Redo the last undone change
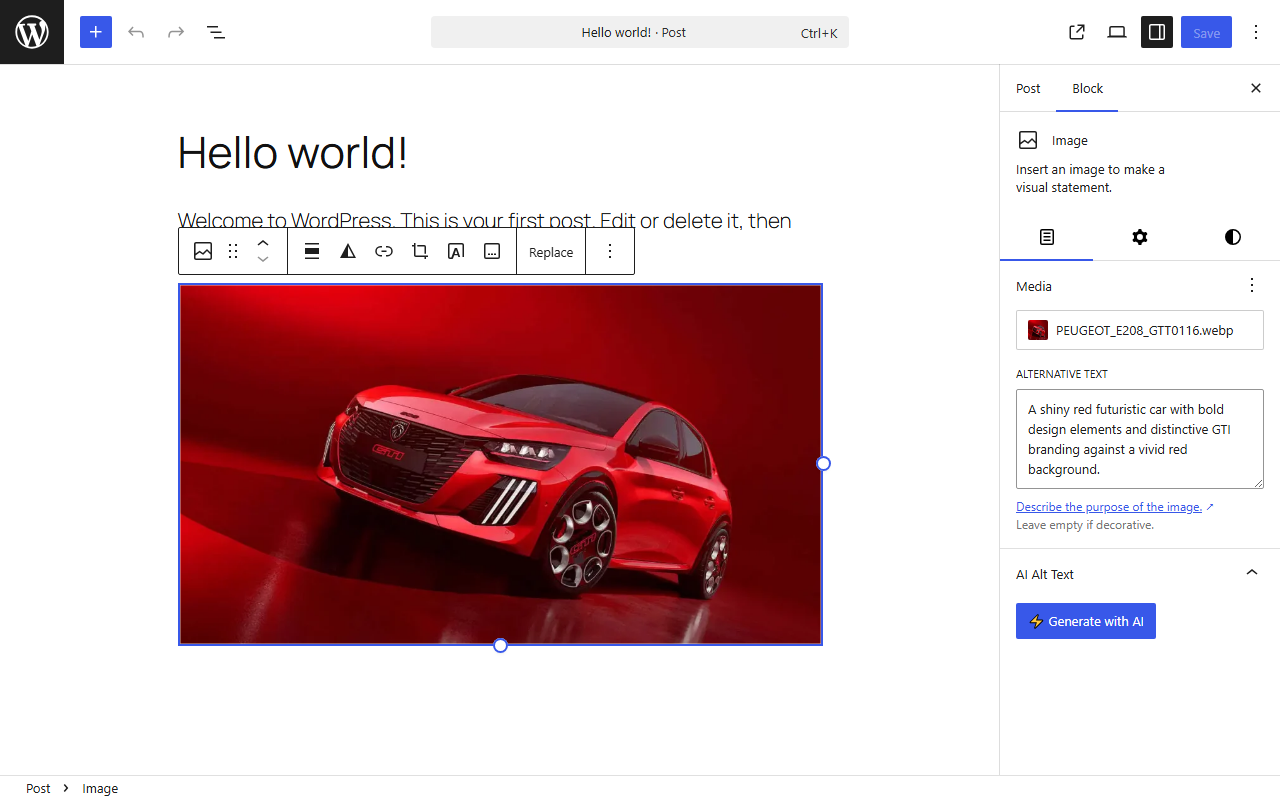The height and width of the screenshot is (800, 1280). coord(176,32)
